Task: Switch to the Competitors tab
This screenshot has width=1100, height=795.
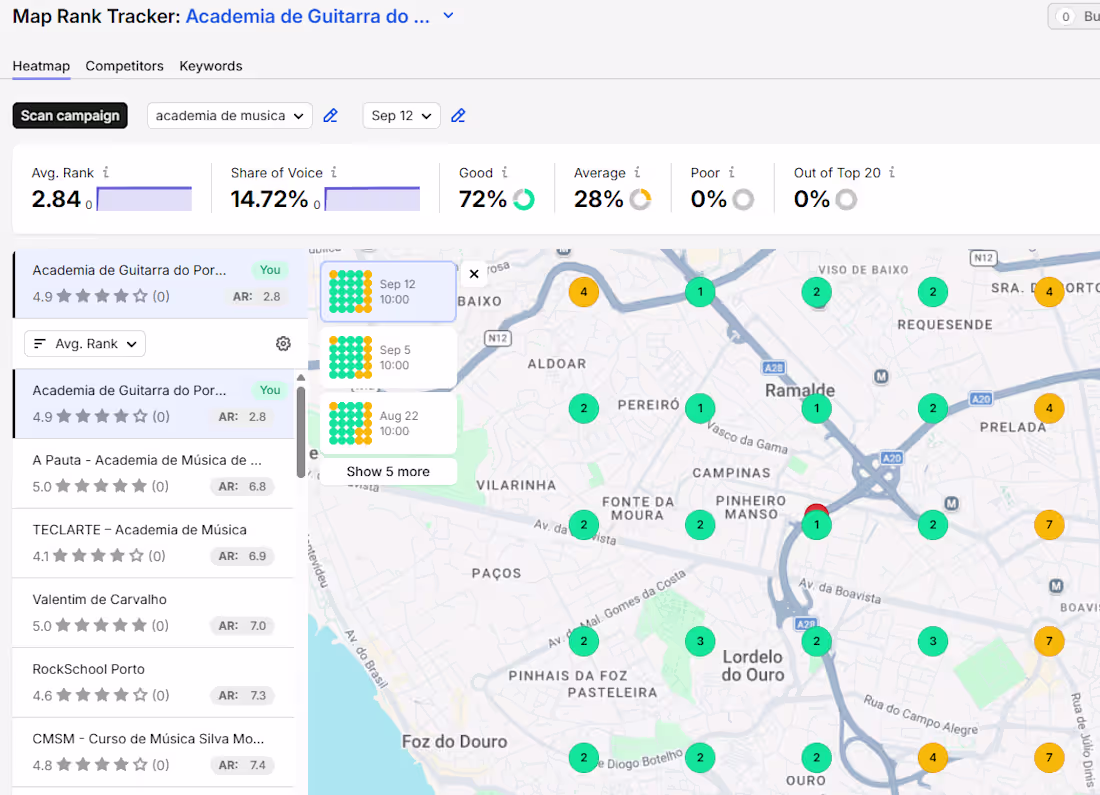Action: click(124, 66)
